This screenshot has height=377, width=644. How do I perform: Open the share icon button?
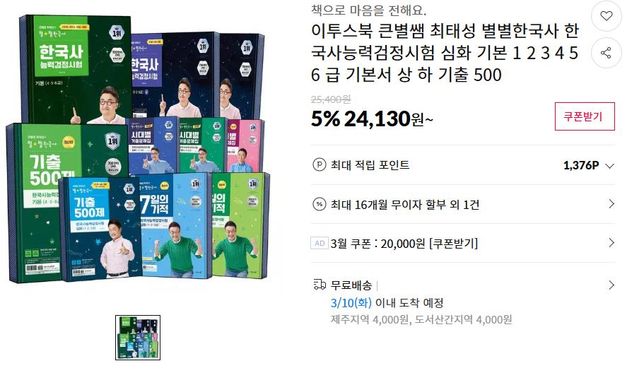(606, 53)
